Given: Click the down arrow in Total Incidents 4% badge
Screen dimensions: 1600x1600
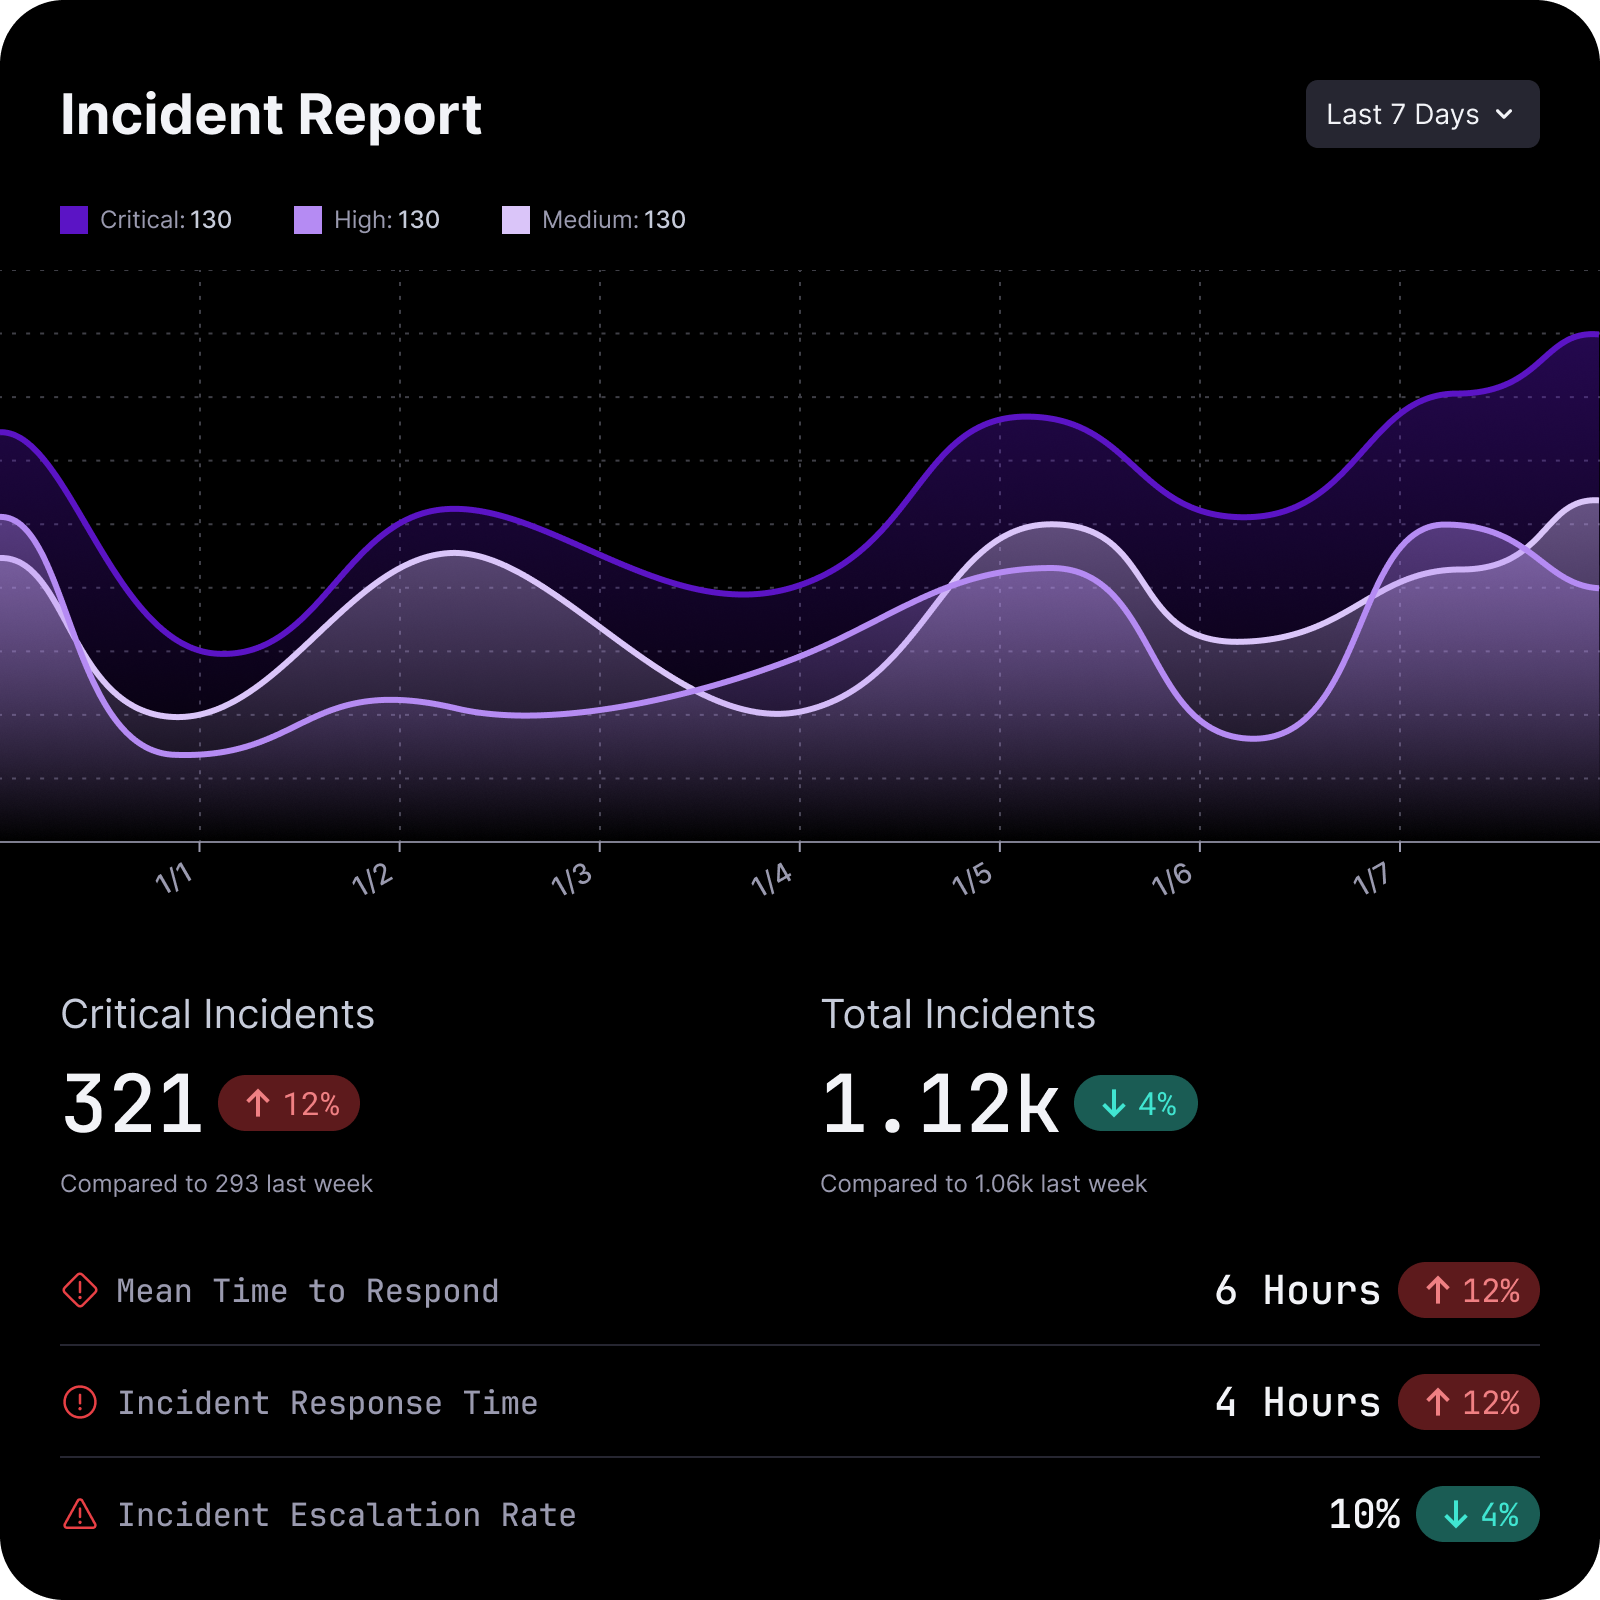Looking at the screenshot, I should (1113, 1103).
